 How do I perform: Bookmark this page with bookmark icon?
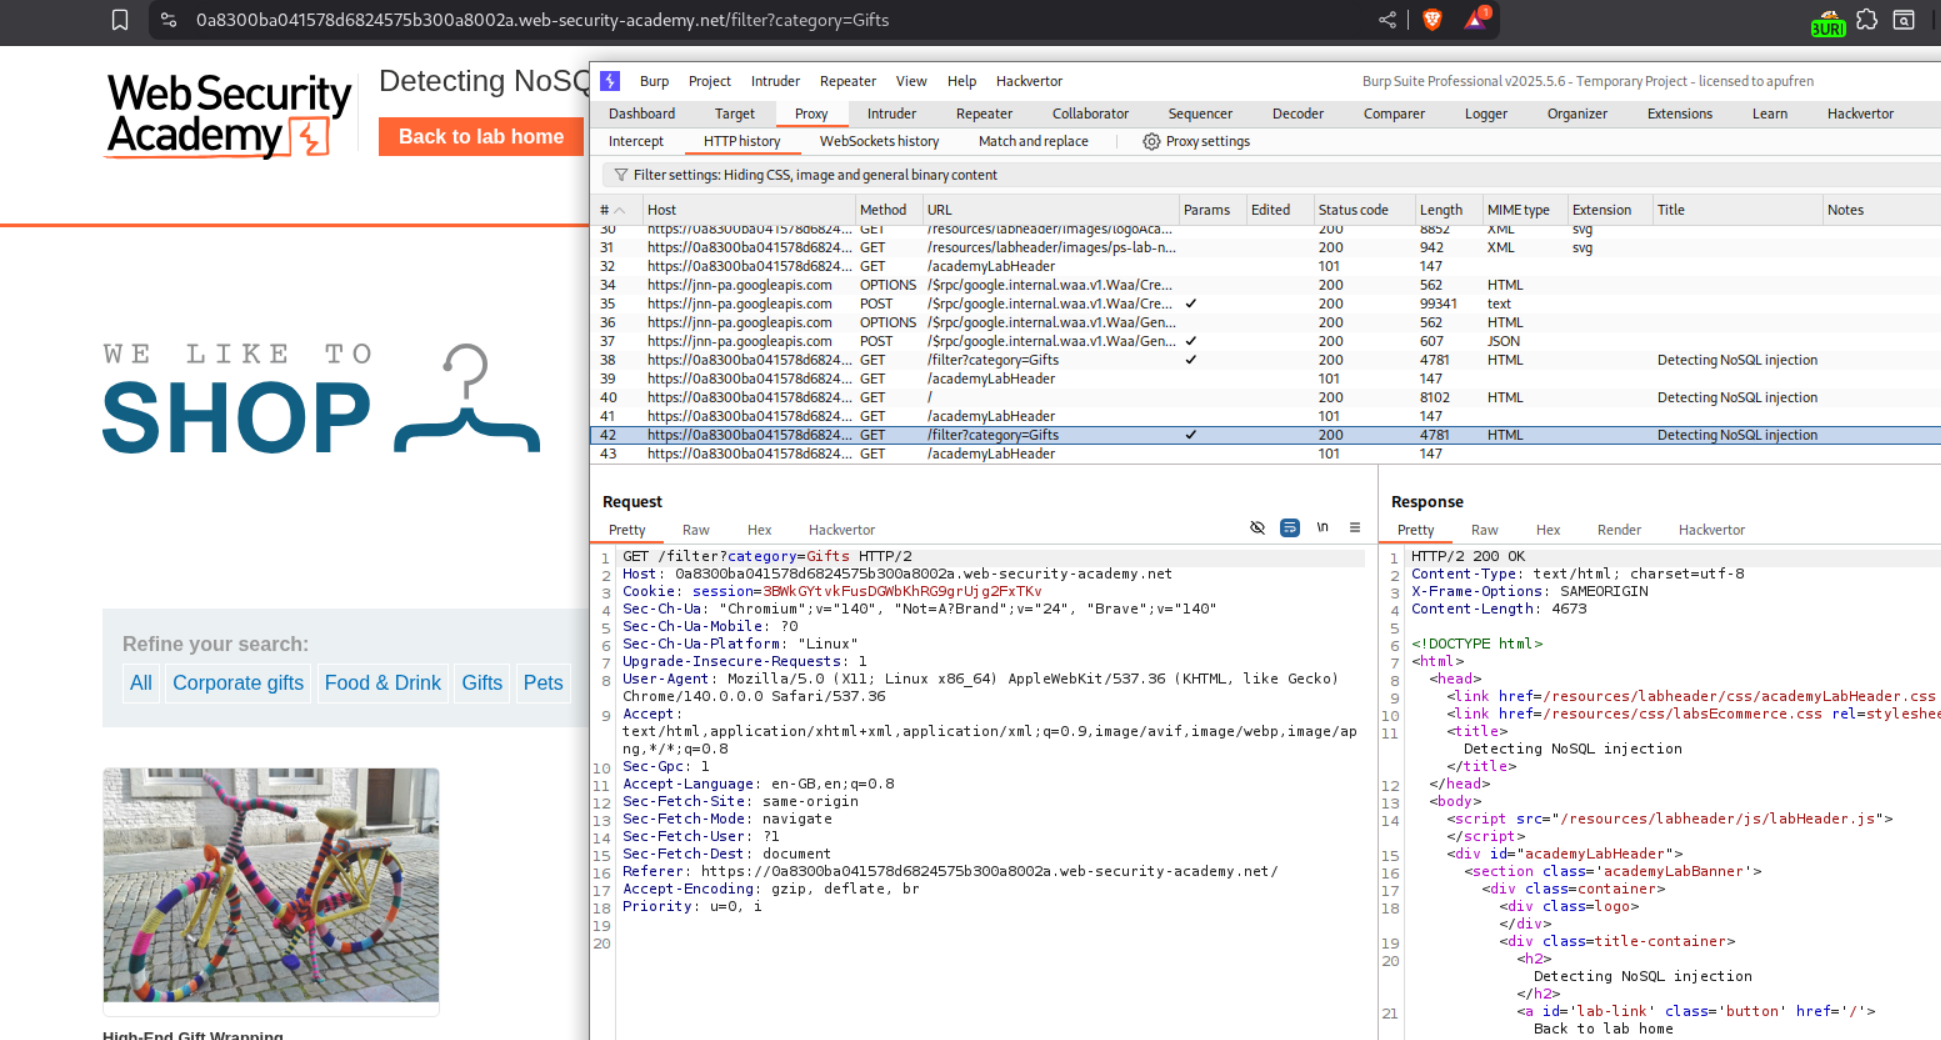[120, 20]
